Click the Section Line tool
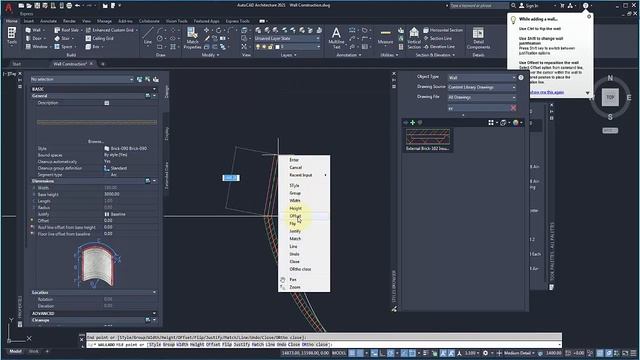640x360 pixels. pos(438,38)
